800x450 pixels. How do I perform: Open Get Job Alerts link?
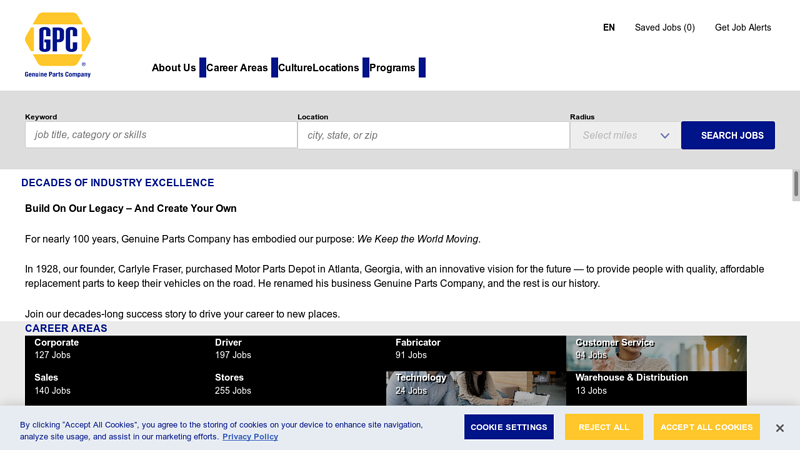tap(742, 28)
